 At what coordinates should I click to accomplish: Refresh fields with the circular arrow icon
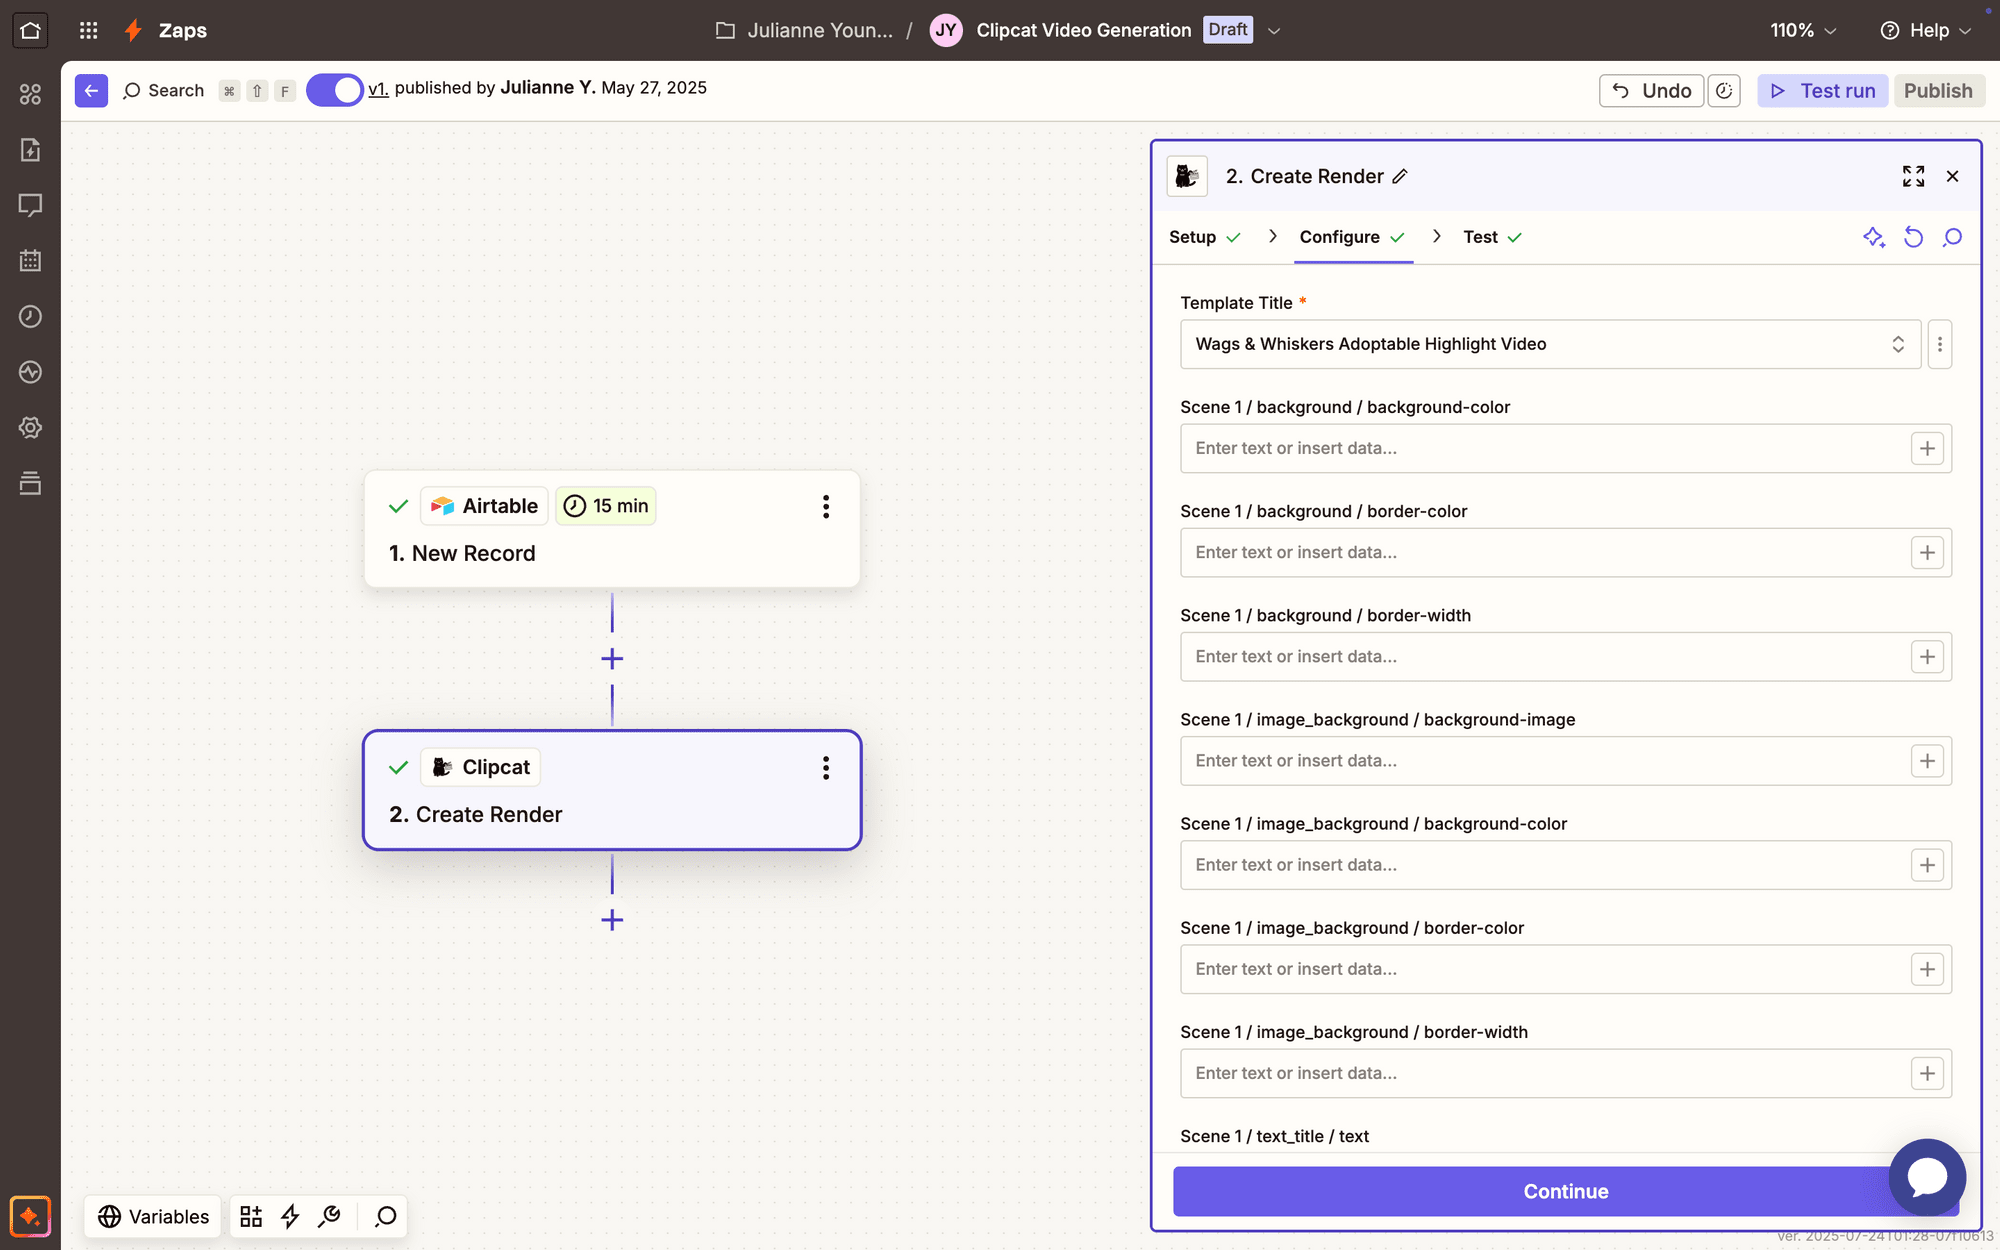[1913, 237]
